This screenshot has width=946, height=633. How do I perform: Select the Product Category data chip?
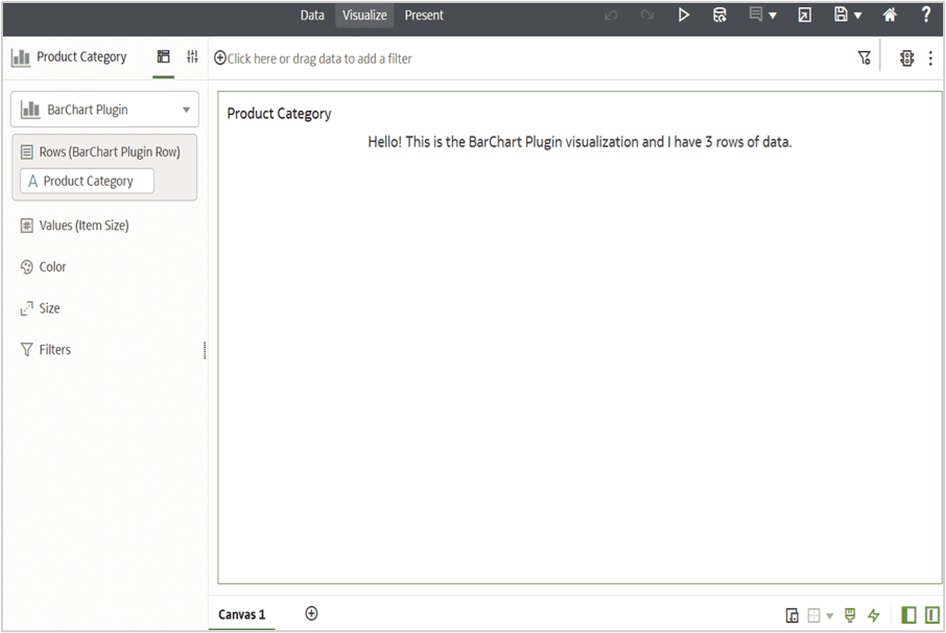click(87, 181)
